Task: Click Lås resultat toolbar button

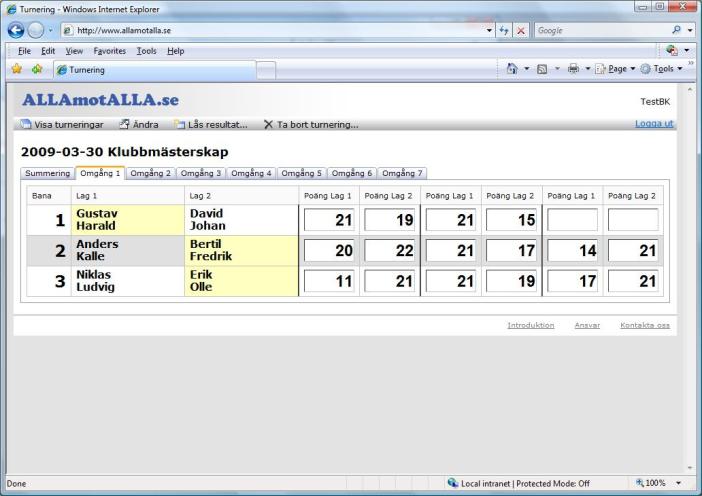Action: coord(210,125)
